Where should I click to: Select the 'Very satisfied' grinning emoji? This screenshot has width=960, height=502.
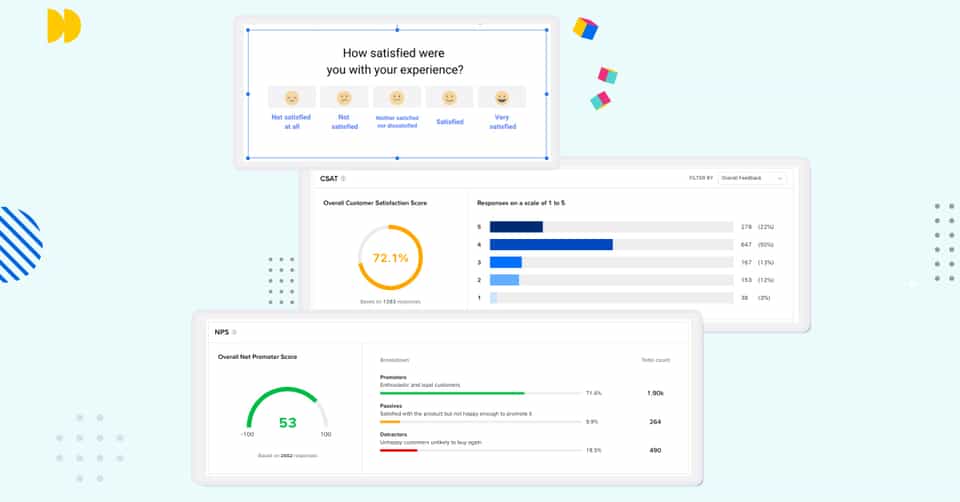point(501,97)
